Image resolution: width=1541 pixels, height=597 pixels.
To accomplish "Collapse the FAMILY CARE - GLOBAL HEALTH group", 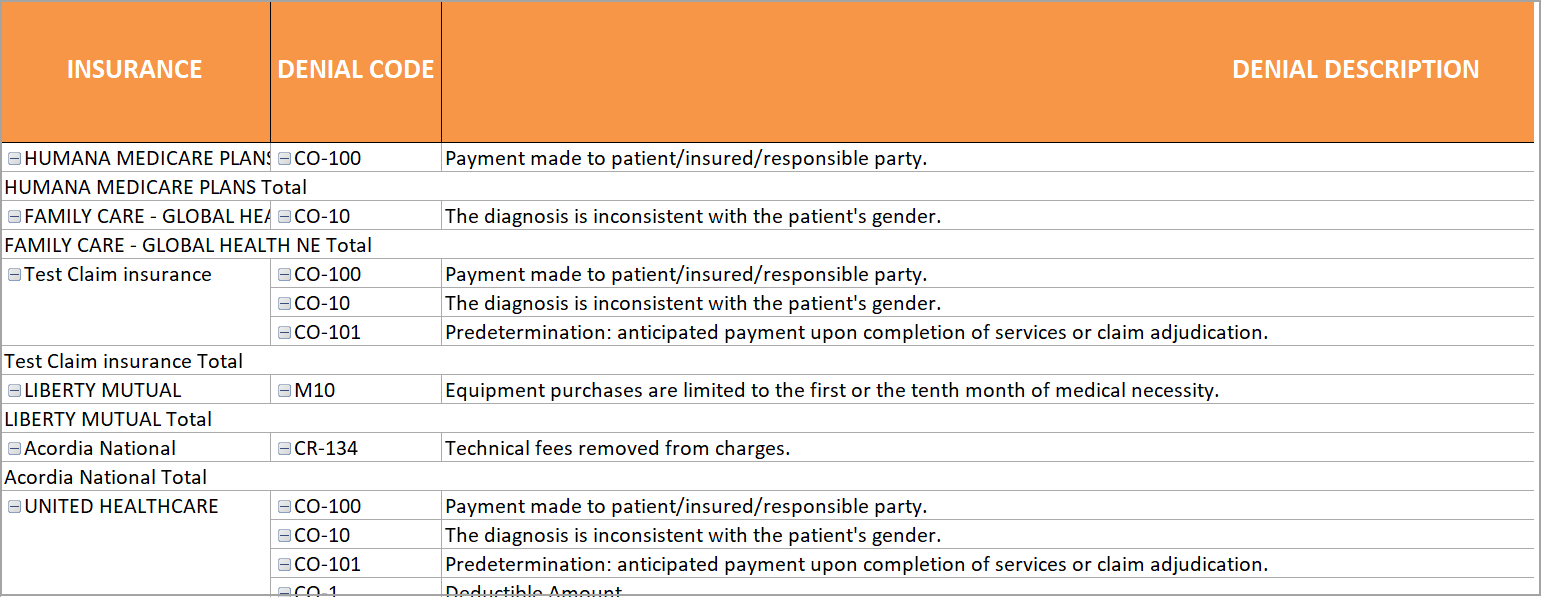I will (x=14, y=216).
